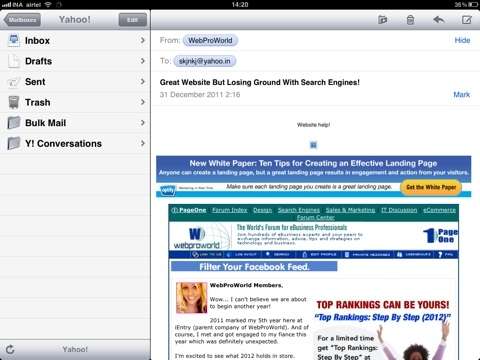The height and width of the screenshot is (360, 480).
Task: Open the Trash folder icon
Action: pyautogui.click(x=14, y=102)
